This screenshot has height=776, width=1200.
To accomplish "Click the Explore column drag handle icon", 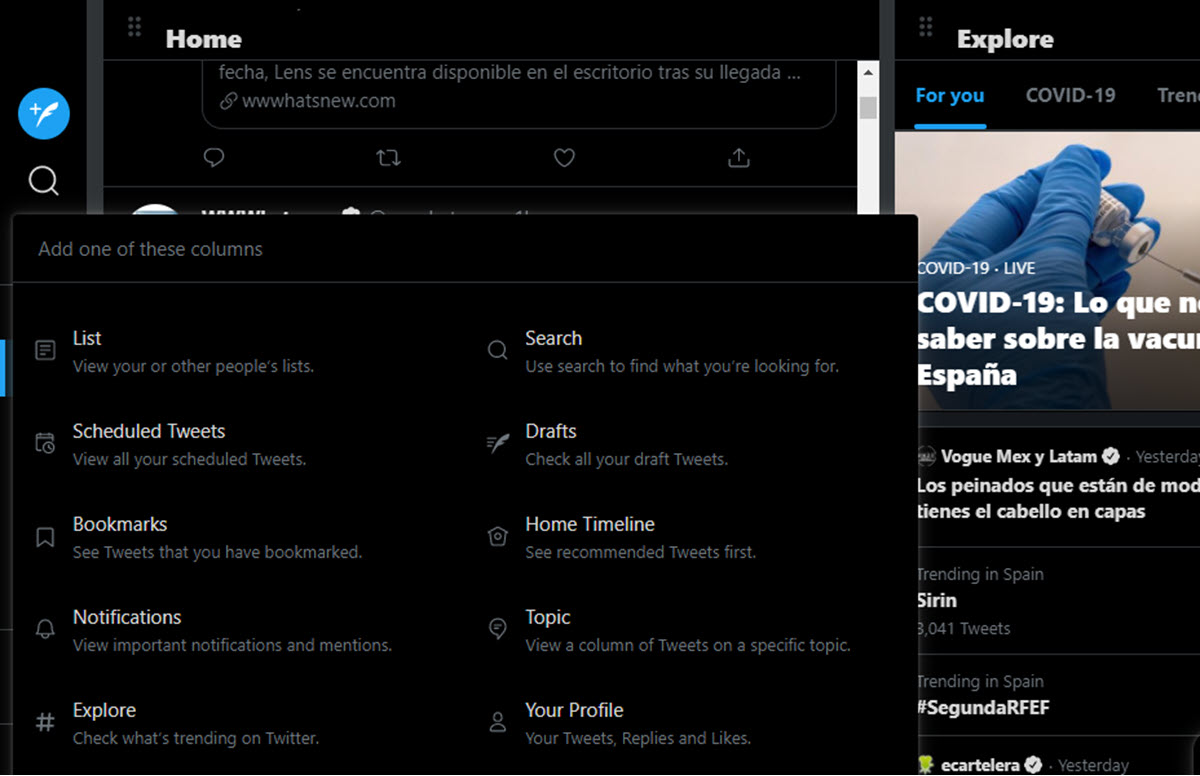I will (x=926, y=27).
